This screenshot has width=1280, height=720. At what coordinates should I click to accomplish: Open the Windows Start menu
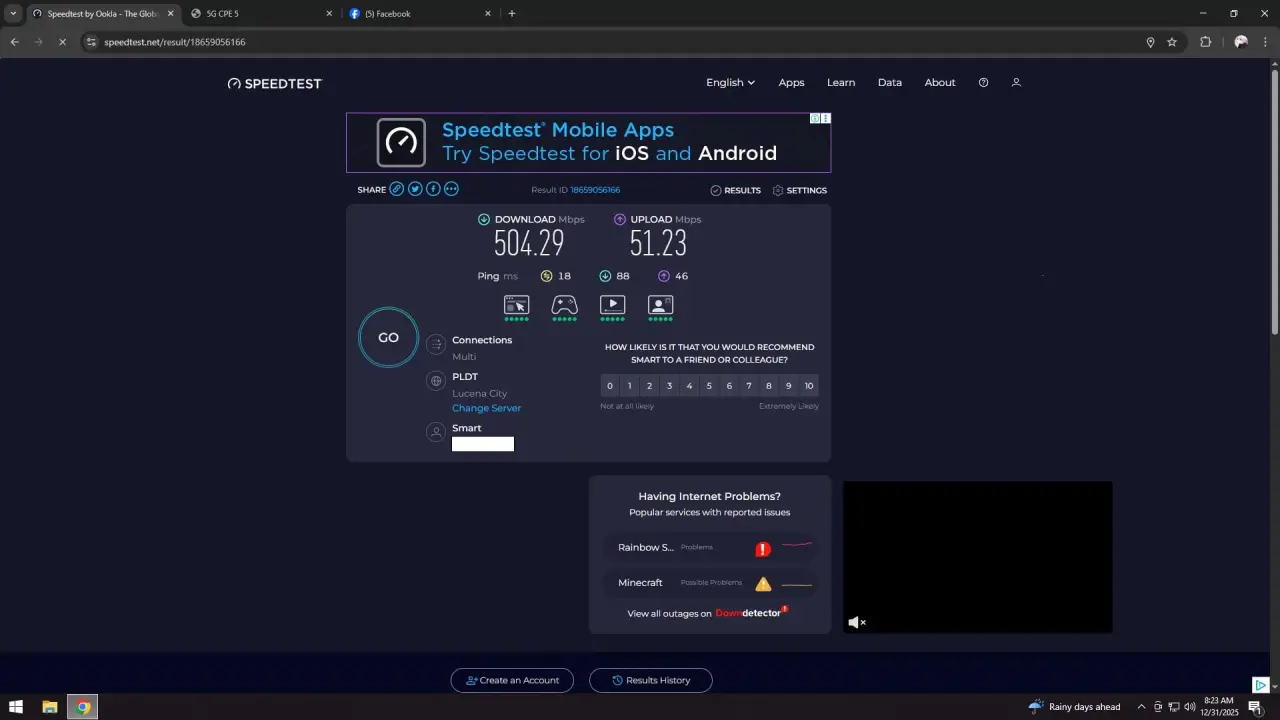16,707
